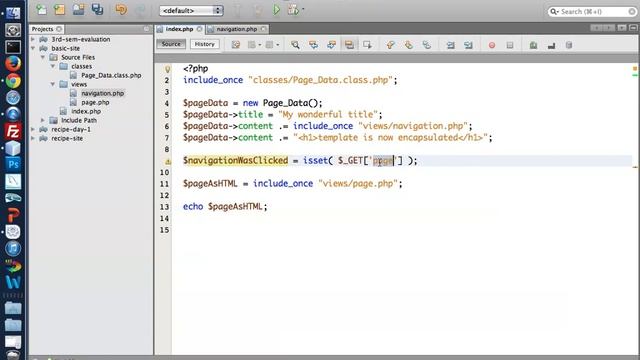Click the Shift Line Right icon
640x360 pixels.
[468, 45]
